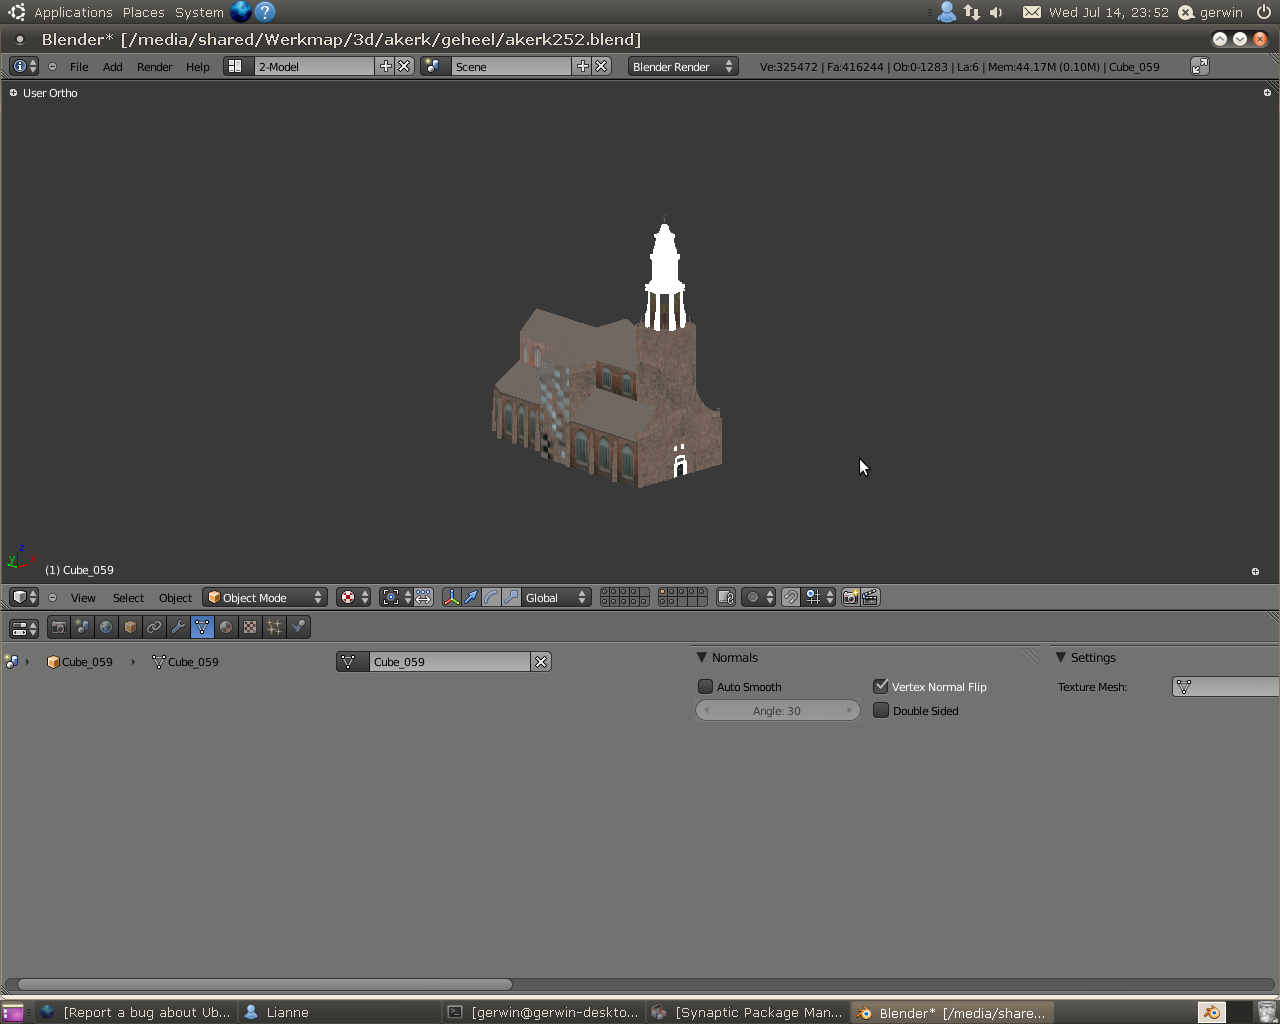Enable the Double Sided checkbox
Image resolution: width=1280 pixels, height=1024 pixels.
pyautogui.click(x=881, y=710)
